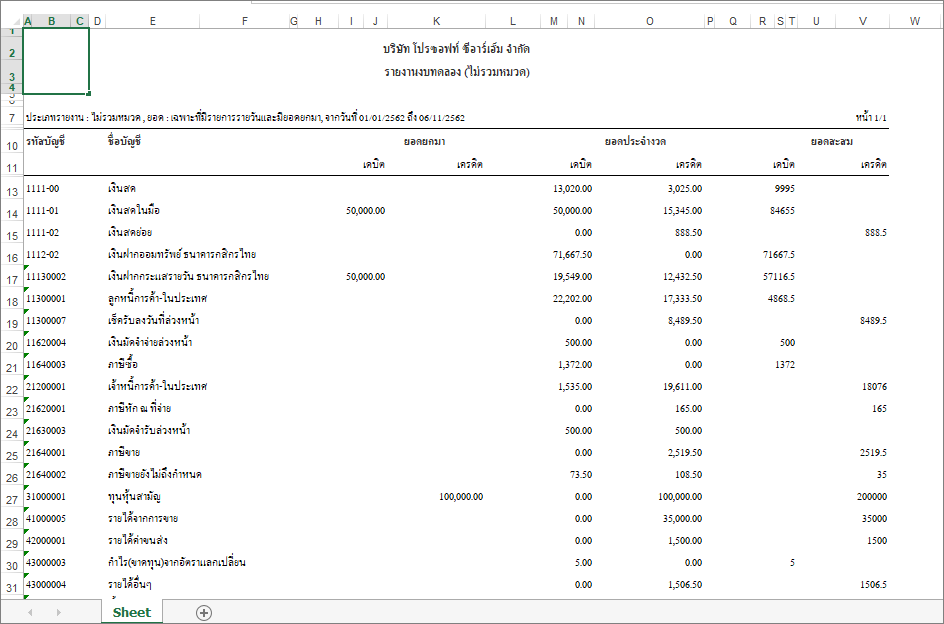
Task: Click account code cell "43000004"
Action: pyautogui.click(x=46, y=585)
